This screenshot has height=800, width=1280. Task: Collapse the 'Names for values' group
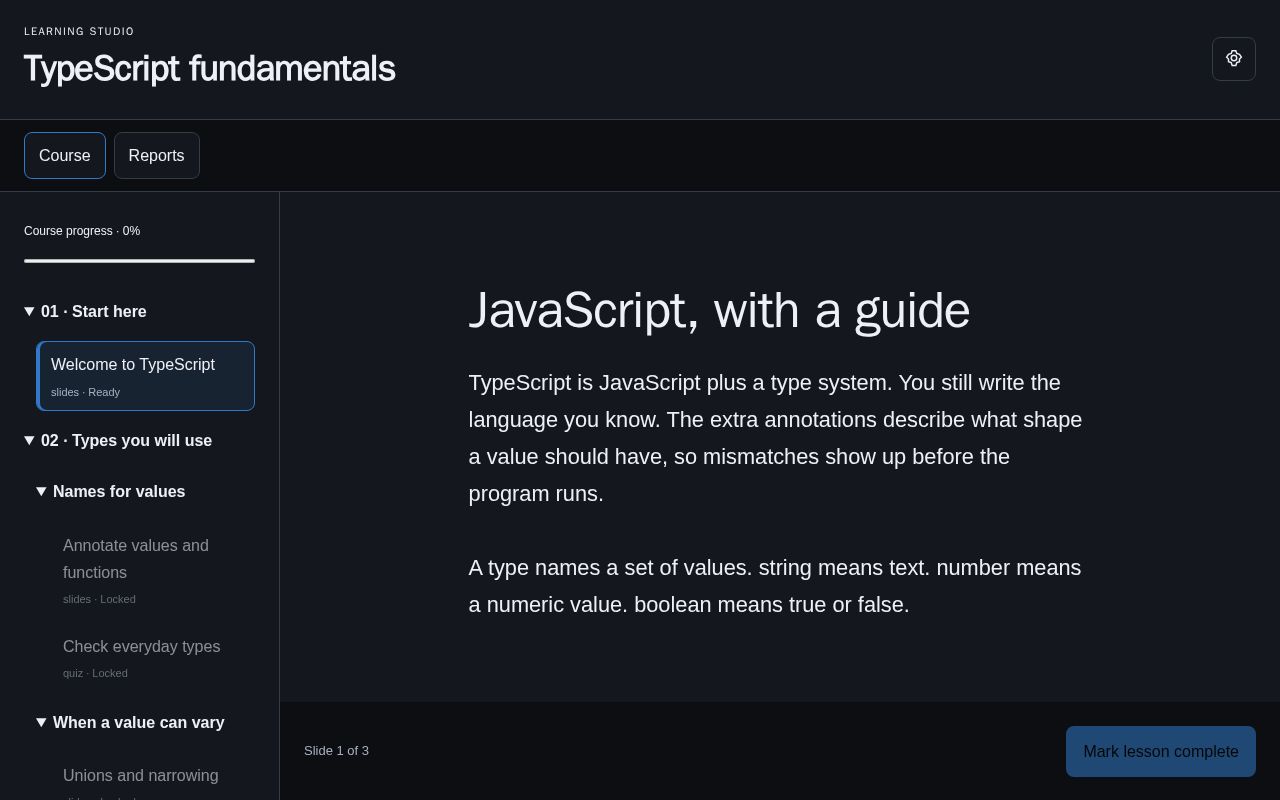pos(145,492)
